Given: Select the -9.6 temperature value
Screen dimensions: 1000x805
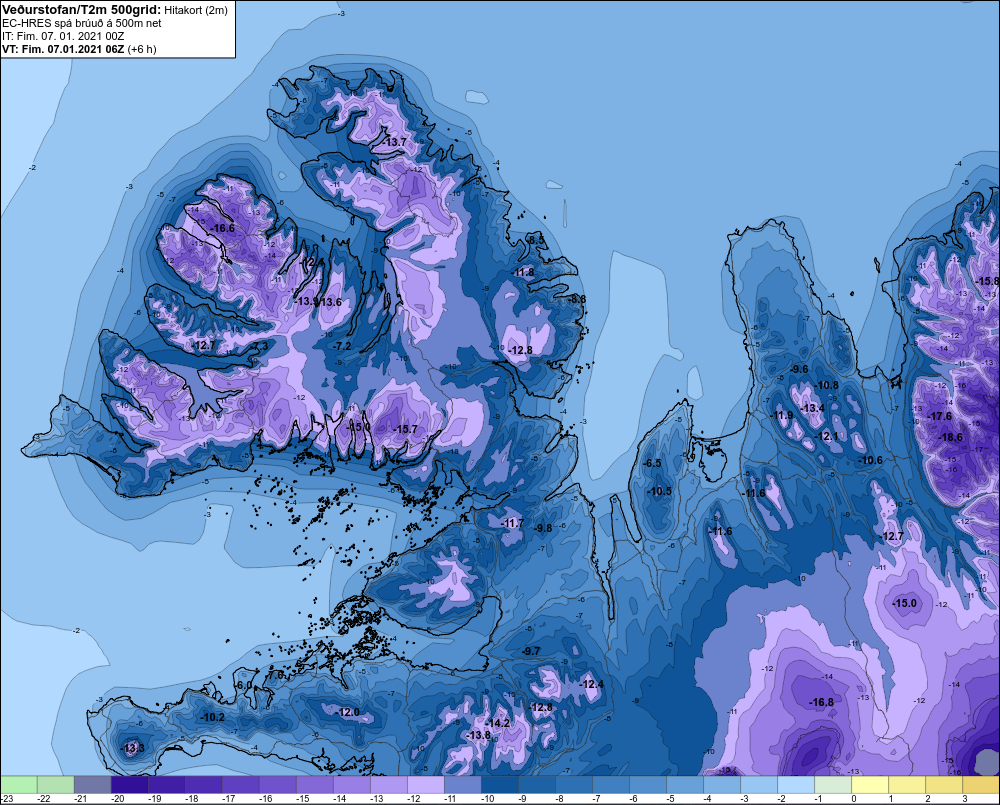Looking at the screenshot, I should 798,369.
